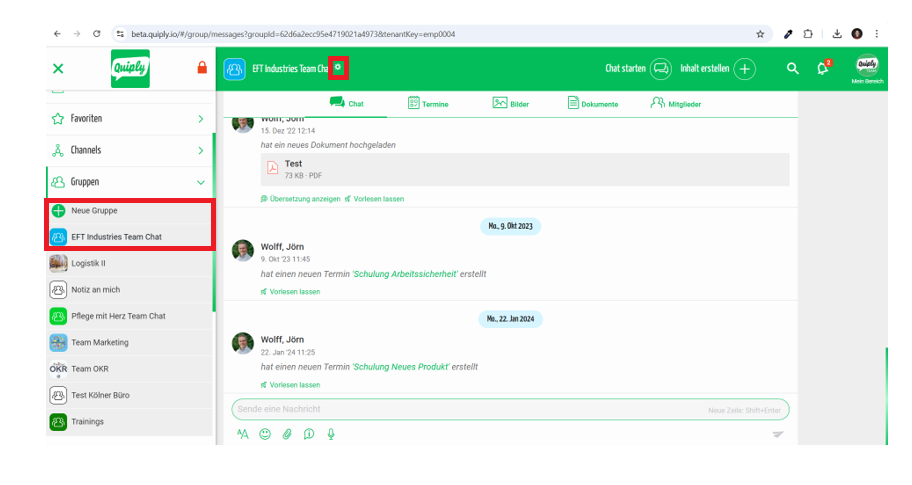
Task: Click Wolff, Jörn avatar on 9. Okt message
Action: (x=243, y=251)
